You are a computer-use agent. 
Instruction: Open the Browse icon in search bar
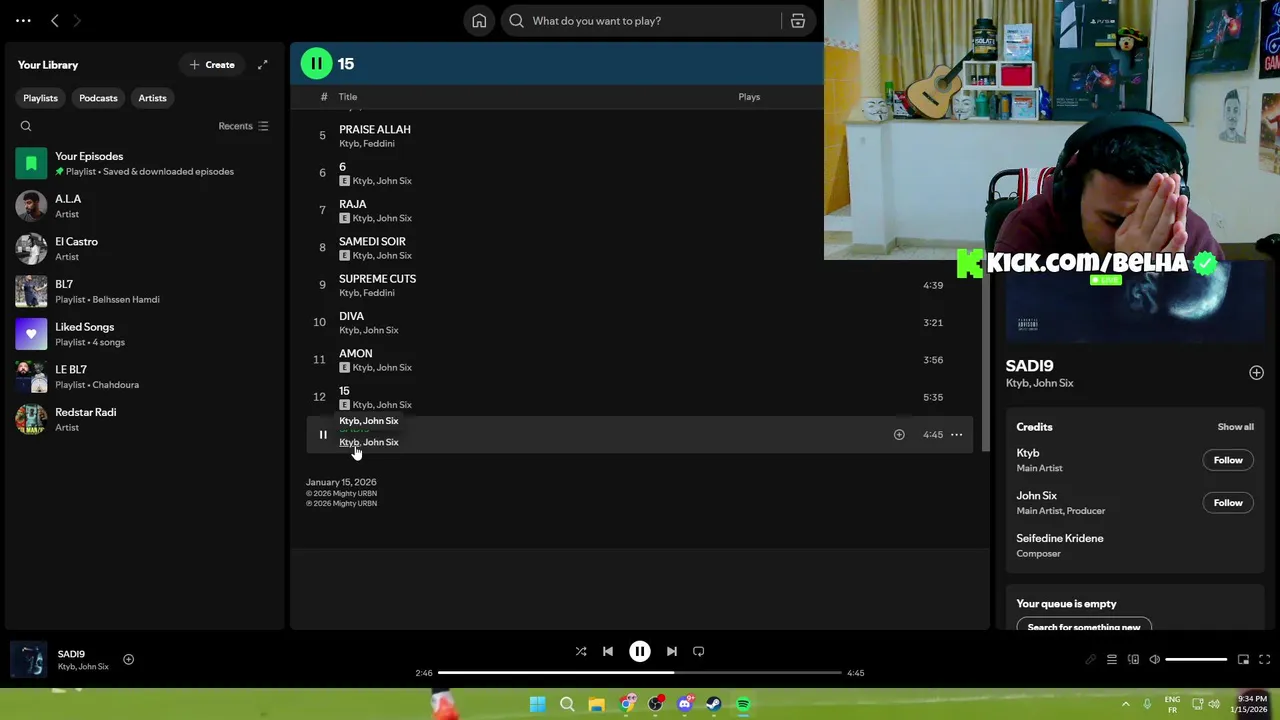pos(798,21)
